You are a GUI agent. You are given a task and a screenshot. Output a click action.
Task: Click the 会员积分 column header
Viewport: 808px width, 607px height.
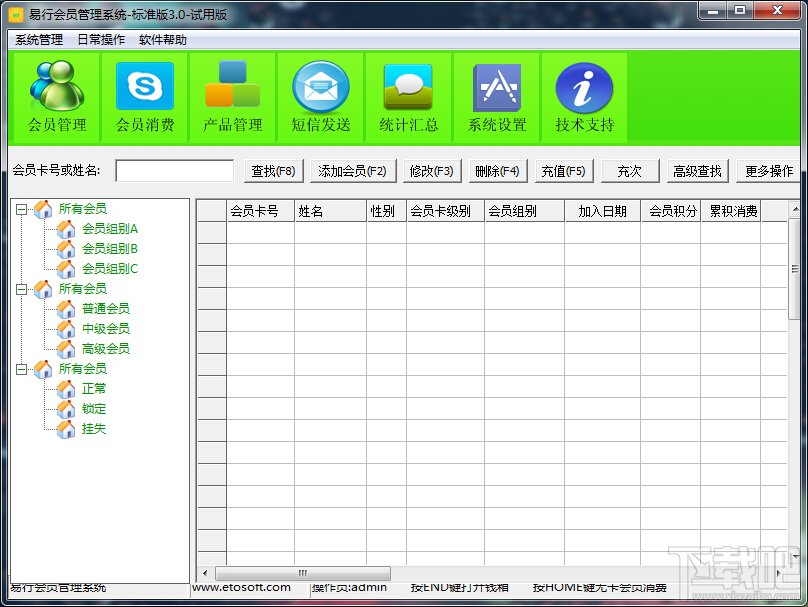[x=671, y=211]
